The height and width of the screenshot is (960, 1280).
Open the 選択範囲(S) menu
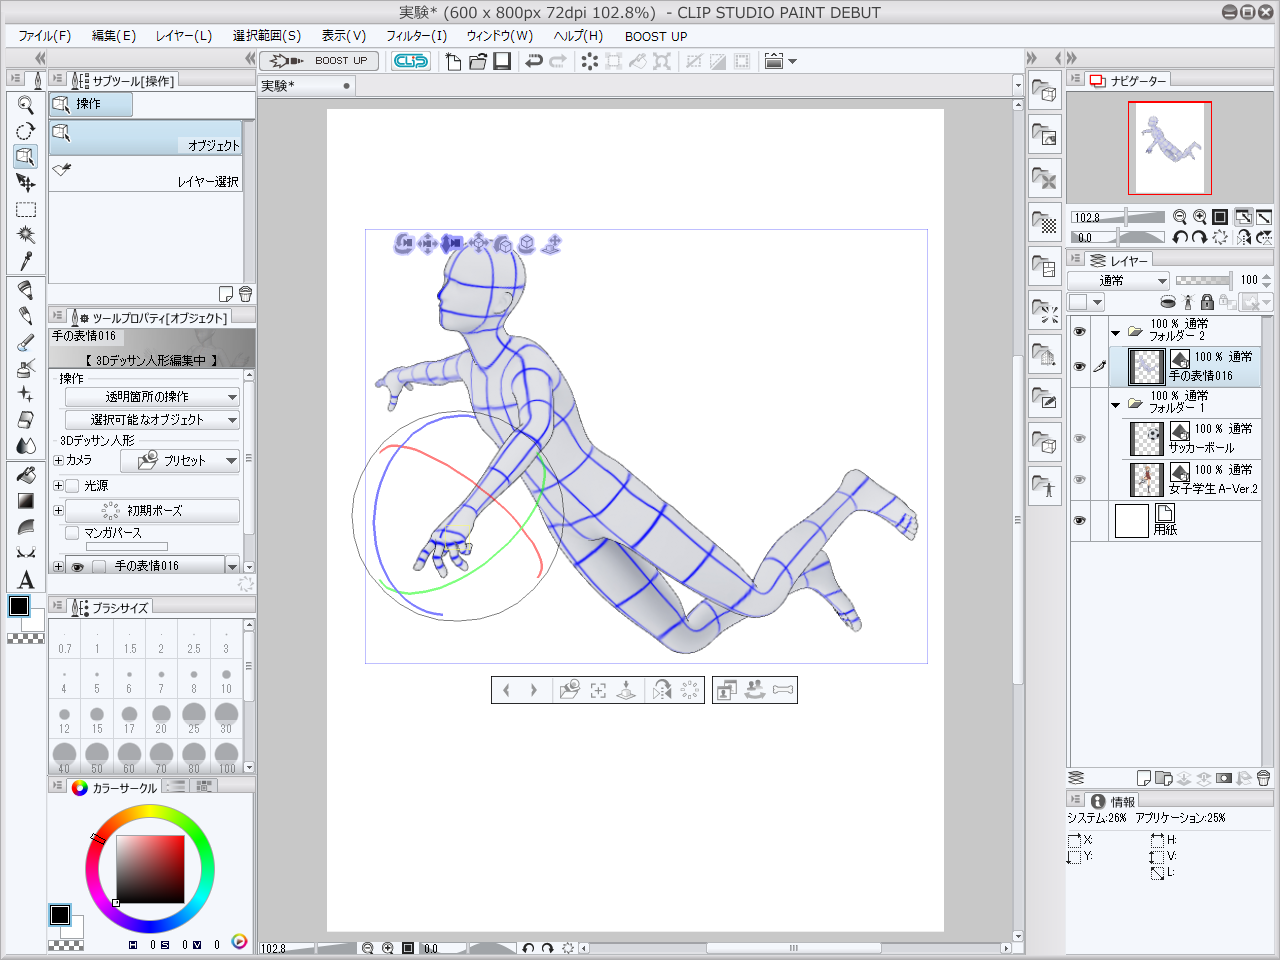pyautogui.click(x=267, y=36)
